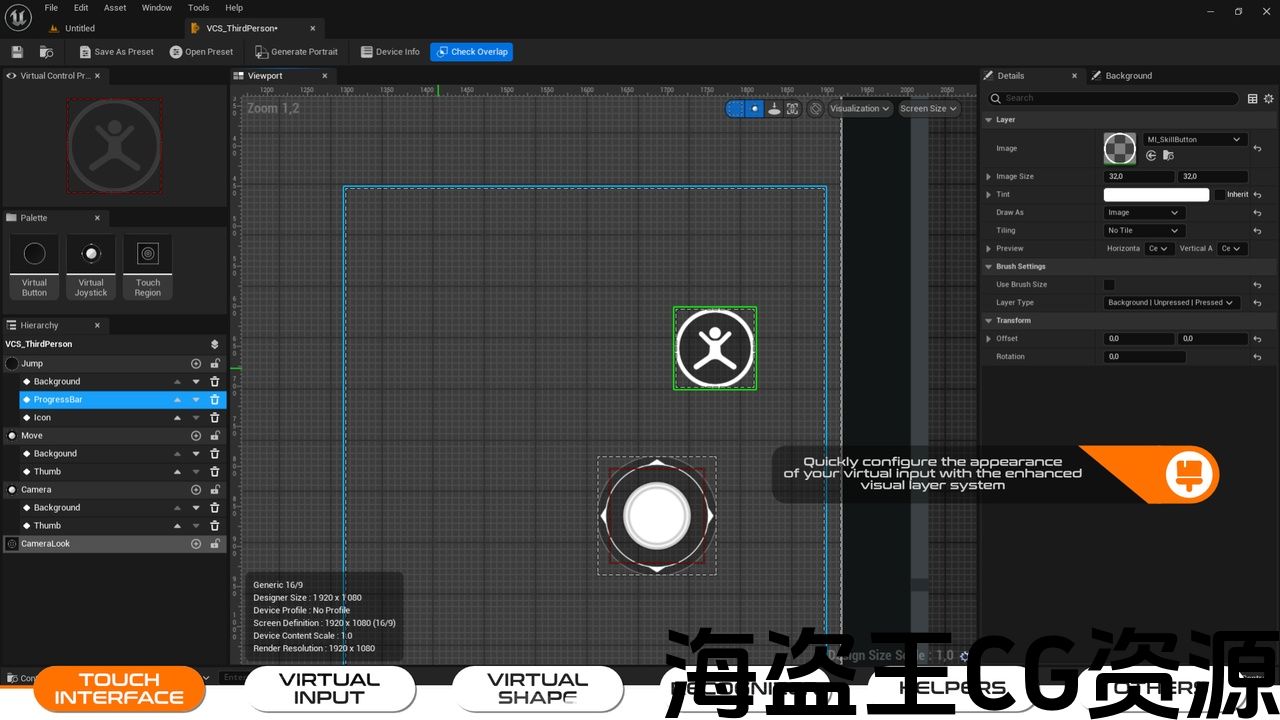
Task: Delete the ProgressBar layer via trash icon
Action: [x=214, y=400]
